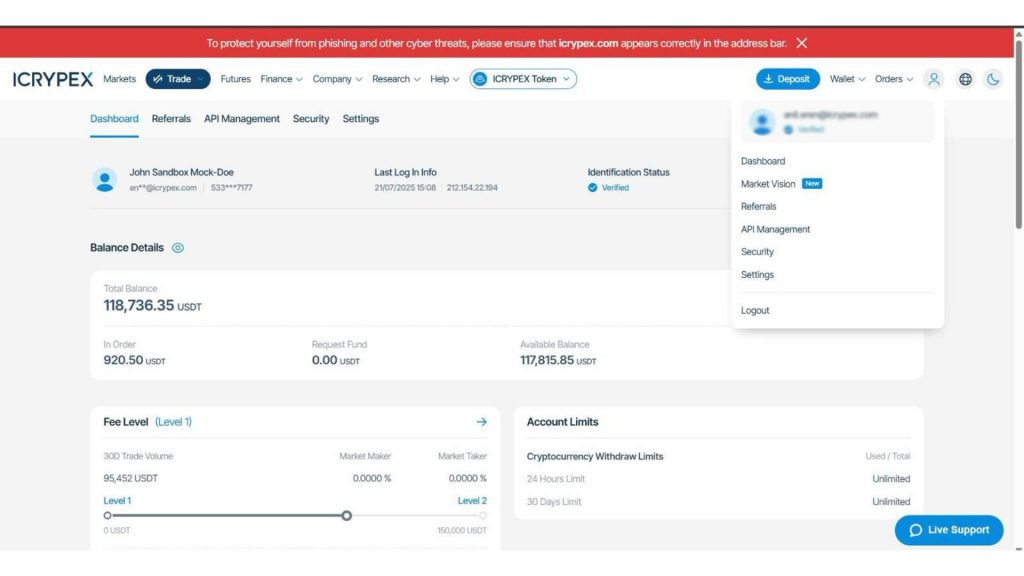1024x576 pixels.
Task: Toggle balance visibility eye icon
Action: point(178,248)
